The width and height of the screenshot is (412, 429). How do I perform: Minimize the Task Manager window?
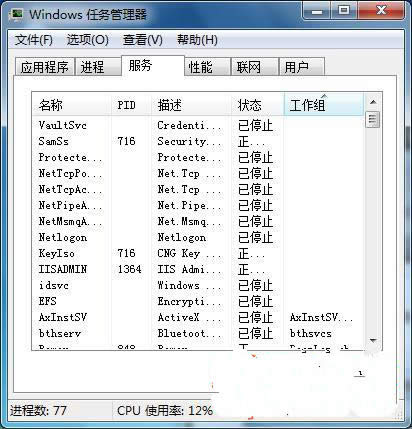[316, 11]
